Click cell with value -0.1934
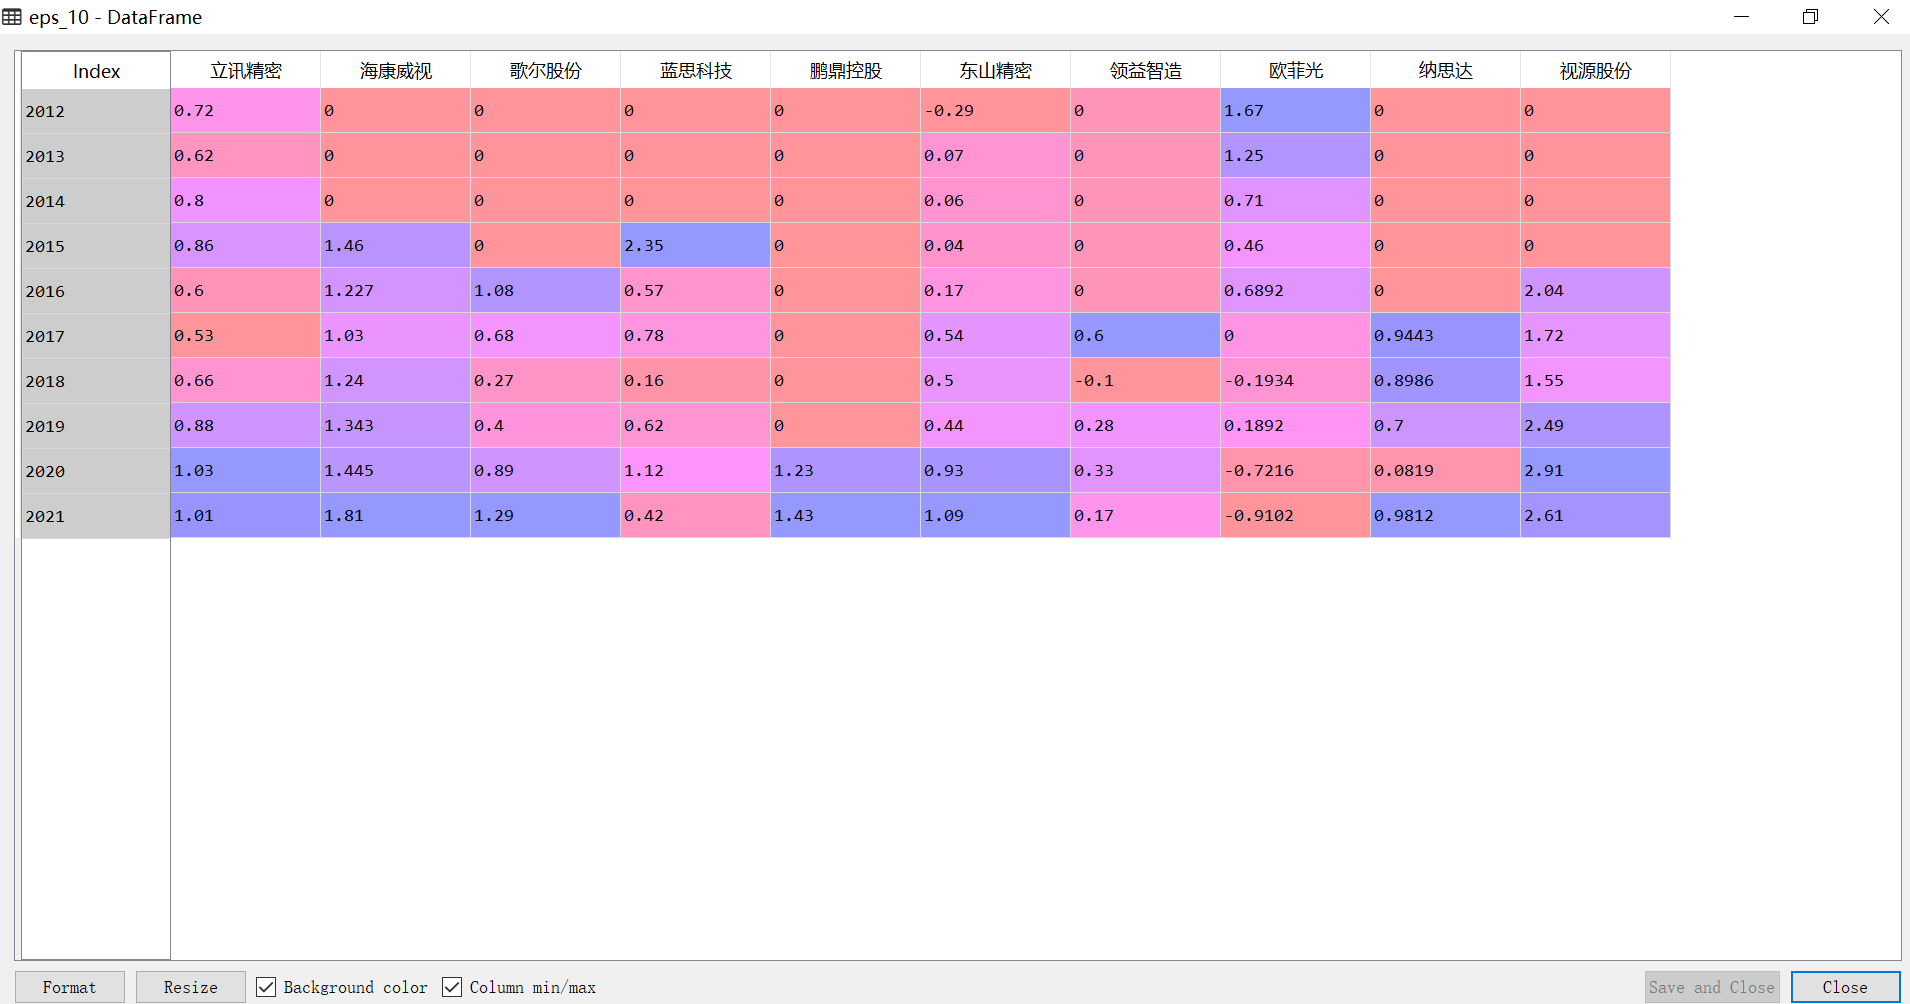Image resolution: width=1910 pixels, height=1004 pixels. click(x=1296, y=380)
